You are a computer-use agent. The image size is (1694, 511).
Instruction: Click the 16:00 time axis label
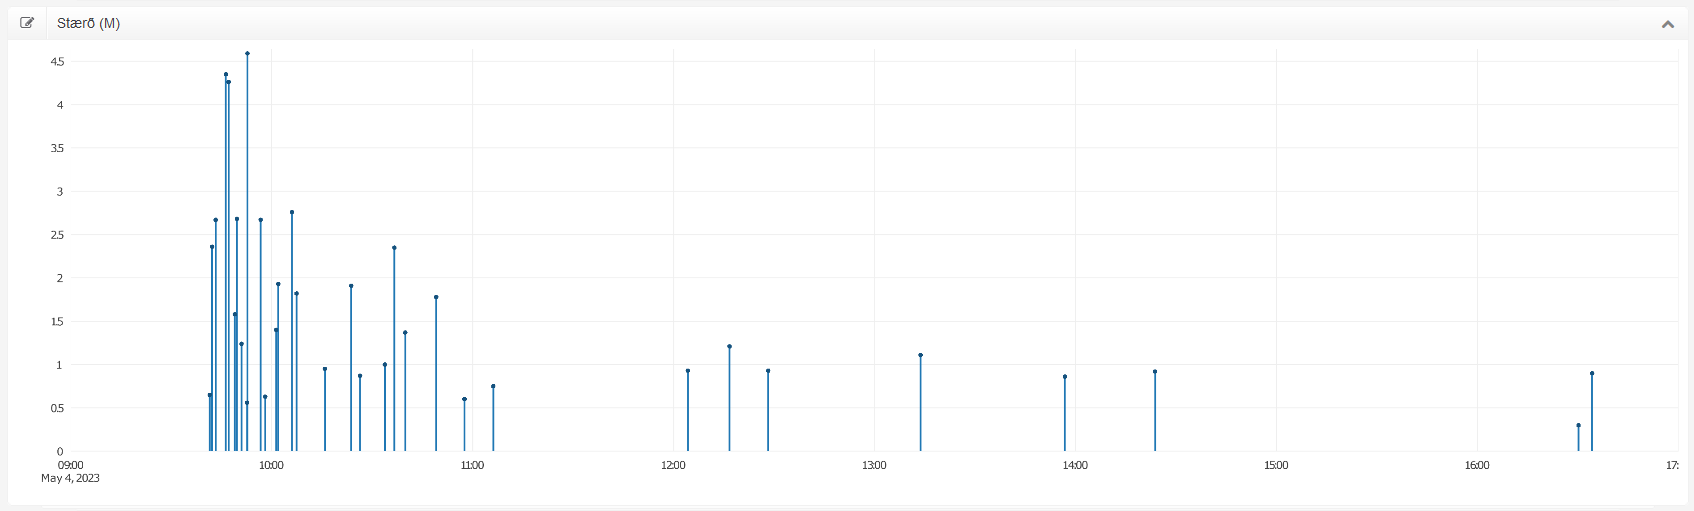tap(1477, 465)
